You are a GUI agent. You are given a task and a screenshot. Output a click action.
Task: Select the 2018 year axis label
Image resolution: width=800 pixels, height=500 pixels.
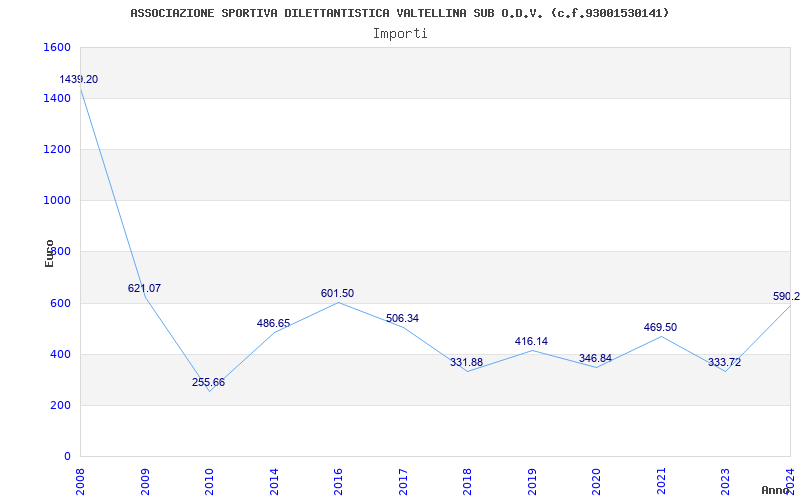pyautogui.click(x=467, y=482)
